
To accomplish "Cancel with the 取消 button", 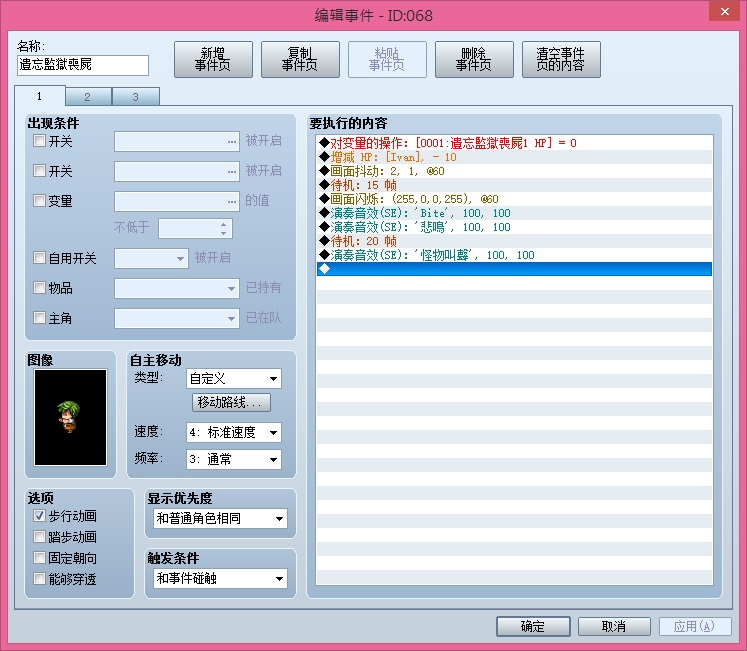I will click(x=614, y=626).
